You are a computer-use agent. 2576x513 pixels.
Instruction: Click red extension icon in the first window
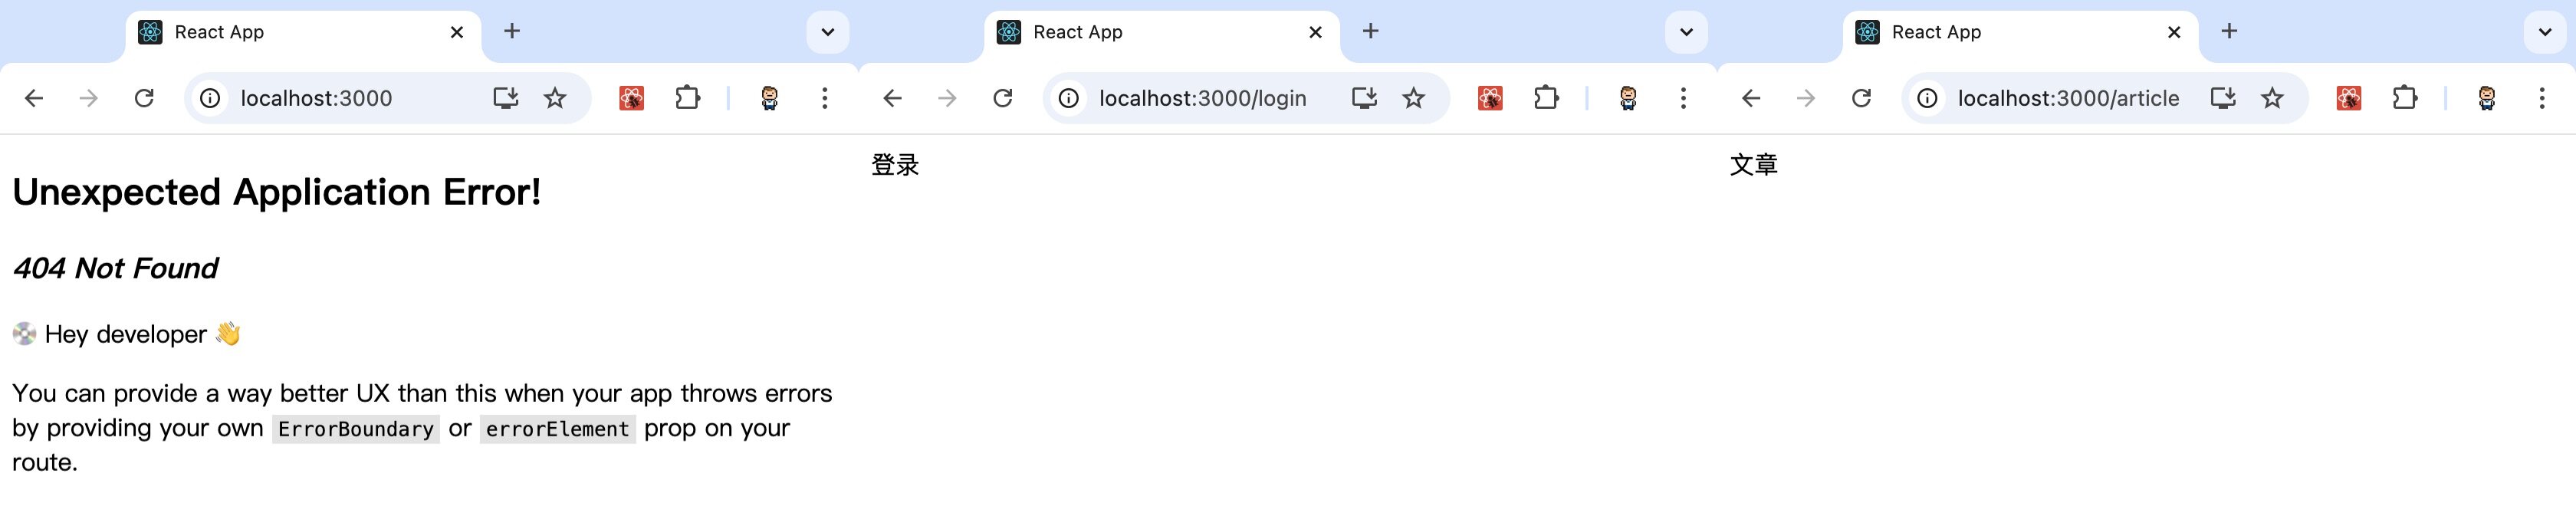pos(631,98)
